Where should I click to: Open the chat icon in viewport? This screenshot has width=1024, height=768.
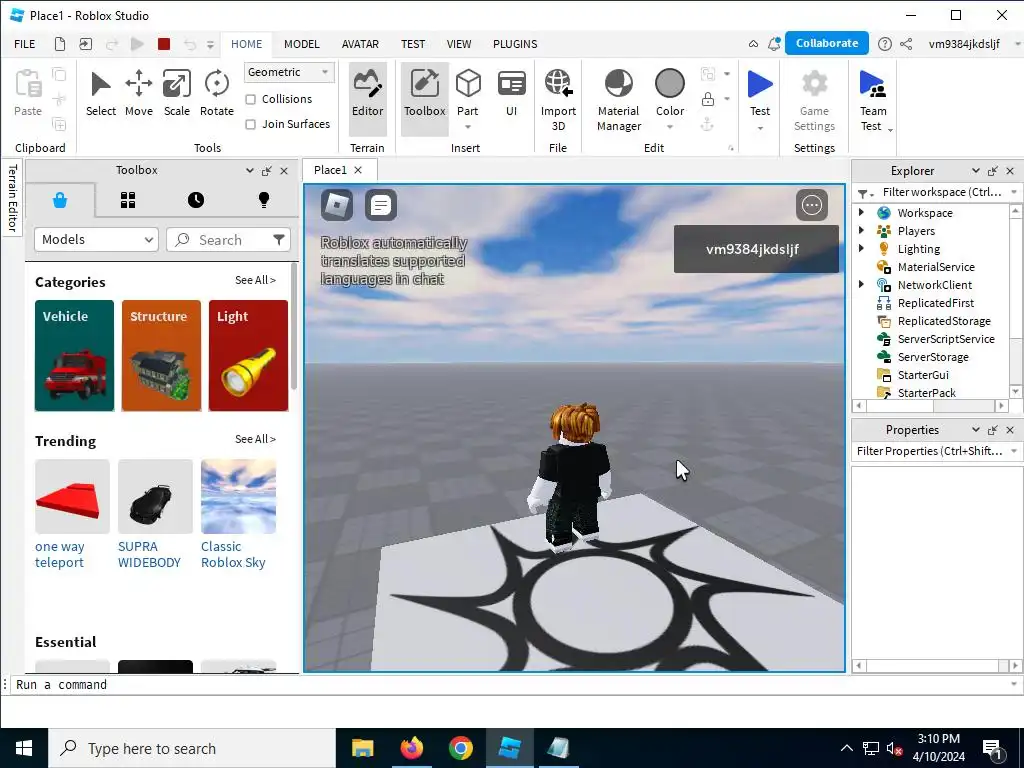tap(381, 205)
